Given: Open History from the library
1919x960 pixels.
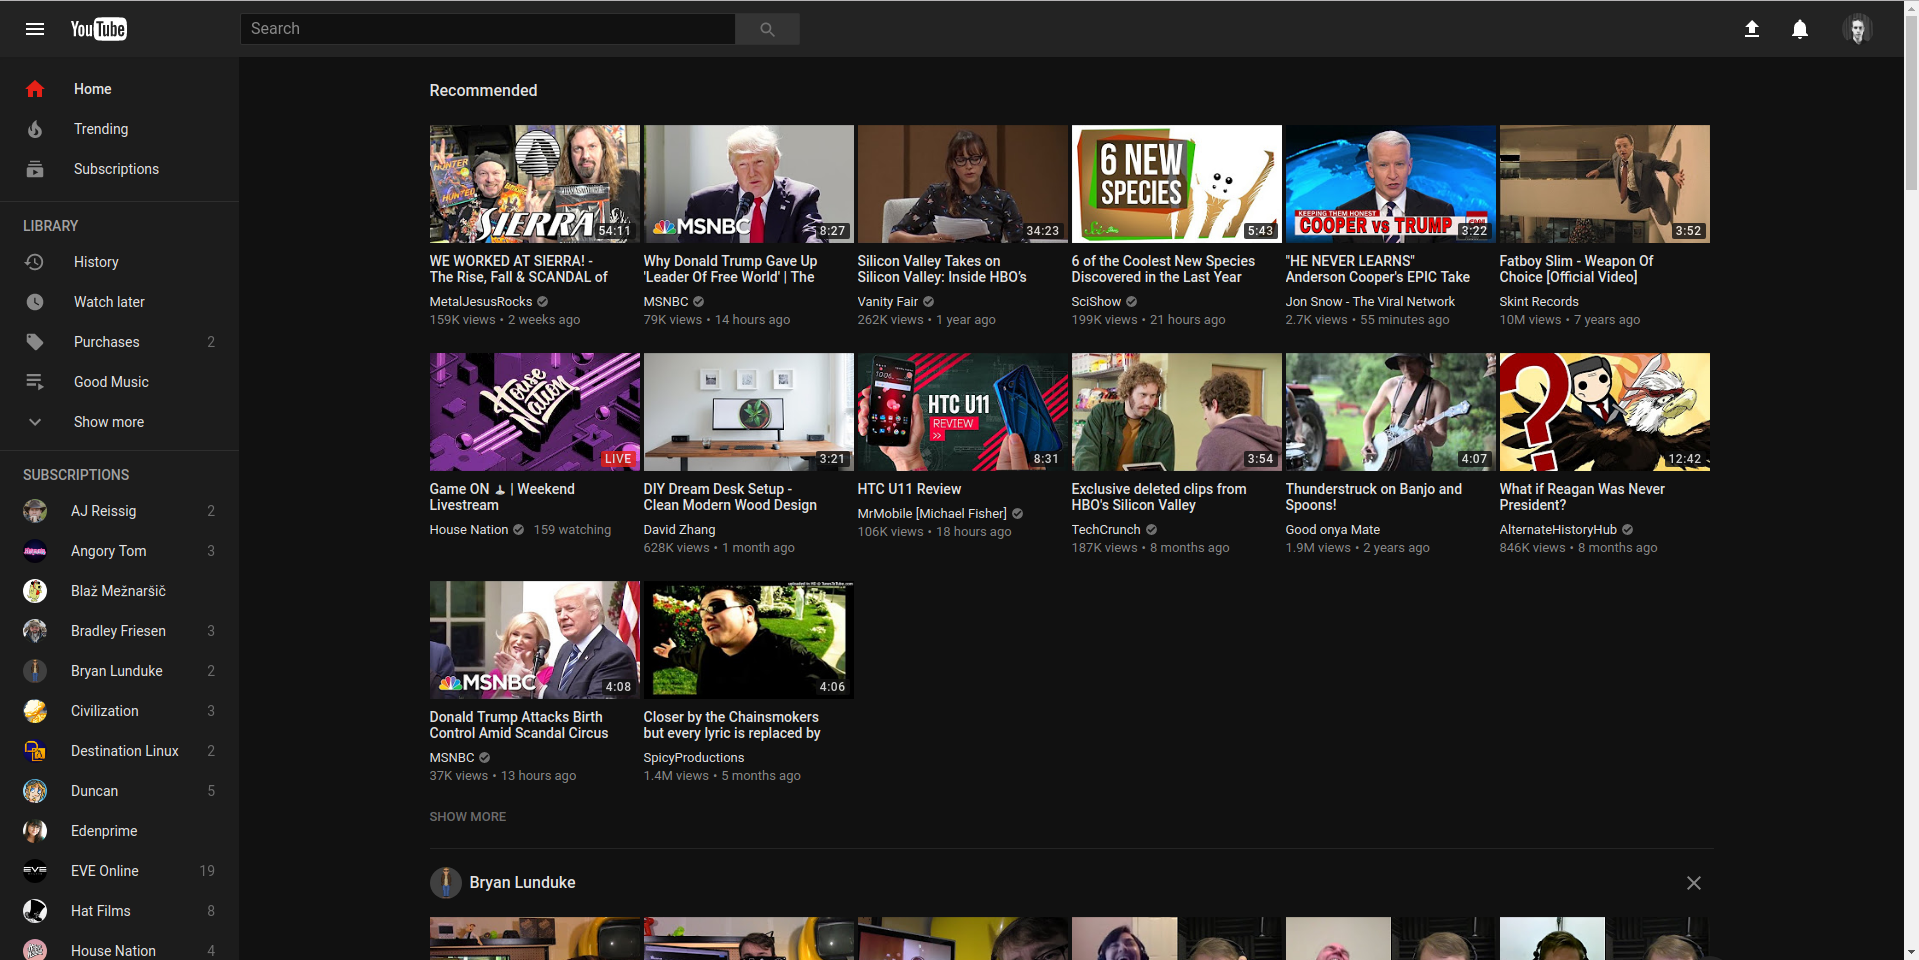Looking at the screenshot, I should pyautogui.click(x=120, y=262).
